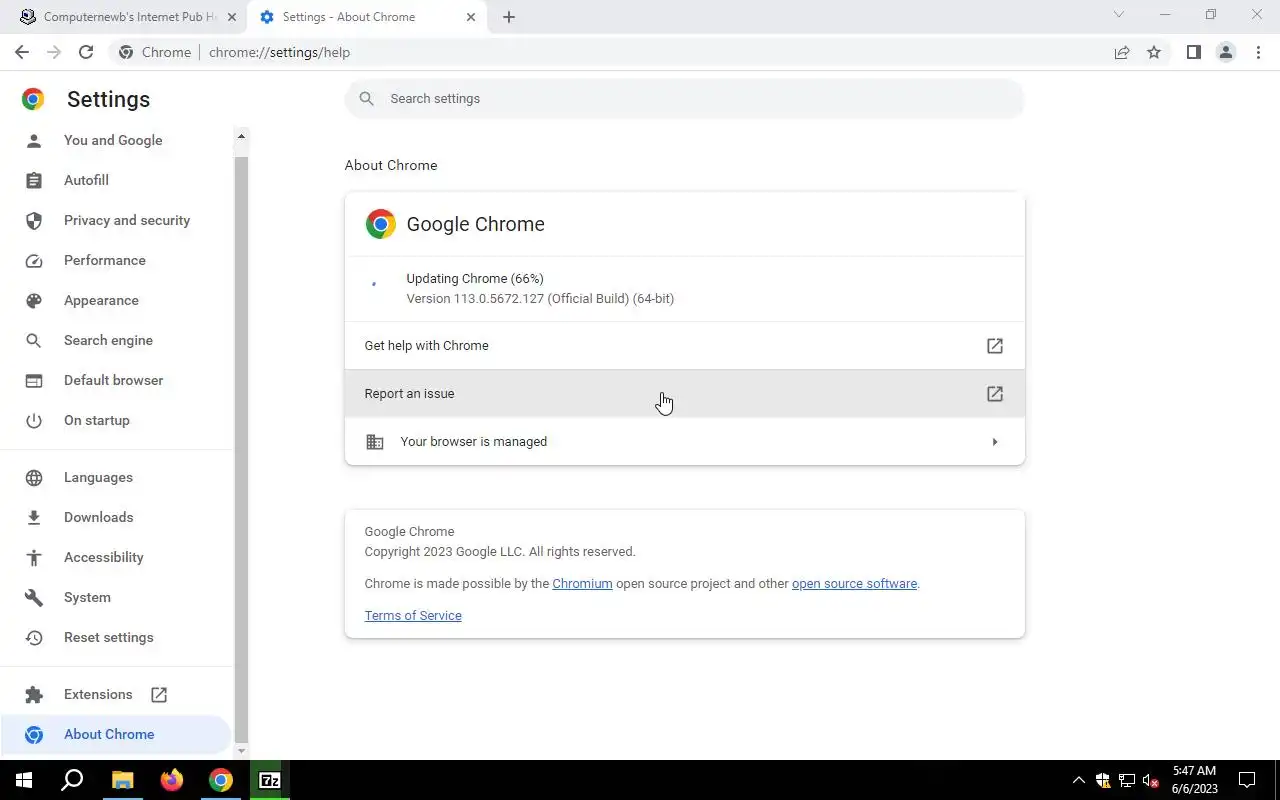Click the external link icon next to Extensions
This screenshot has height=800, width=1280.
tap(159, 694)
